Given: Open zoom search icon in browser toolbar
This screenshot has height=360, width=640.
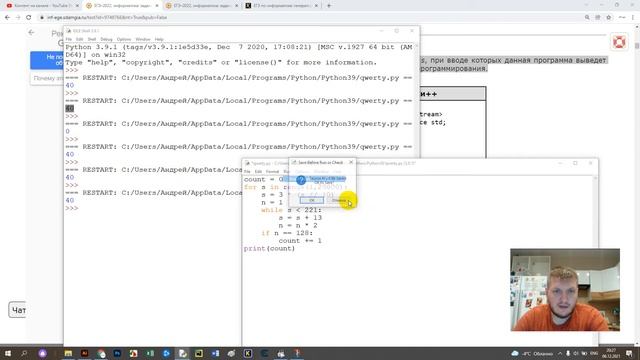Looking at the screenshot, I should tap(587, 18).
